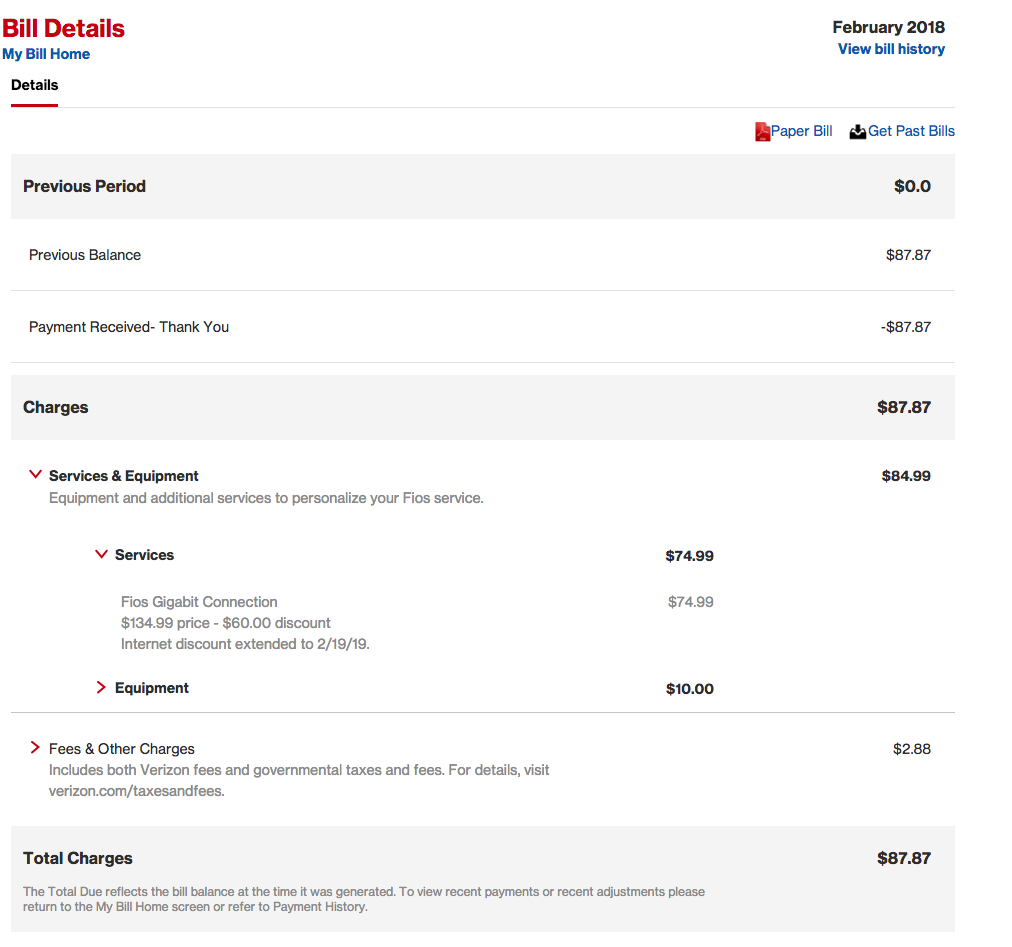
Task: Click the PDF icon beside Paper Bill
Action: point(762,131)
